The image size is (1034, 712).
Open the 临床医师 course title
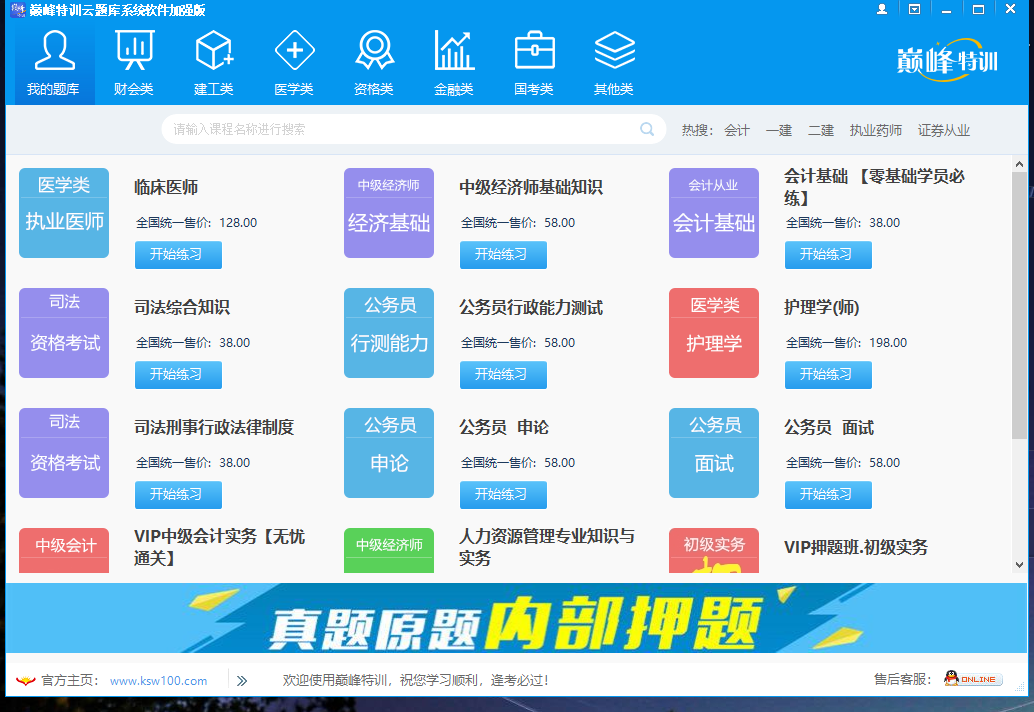[x=166, y=187]
